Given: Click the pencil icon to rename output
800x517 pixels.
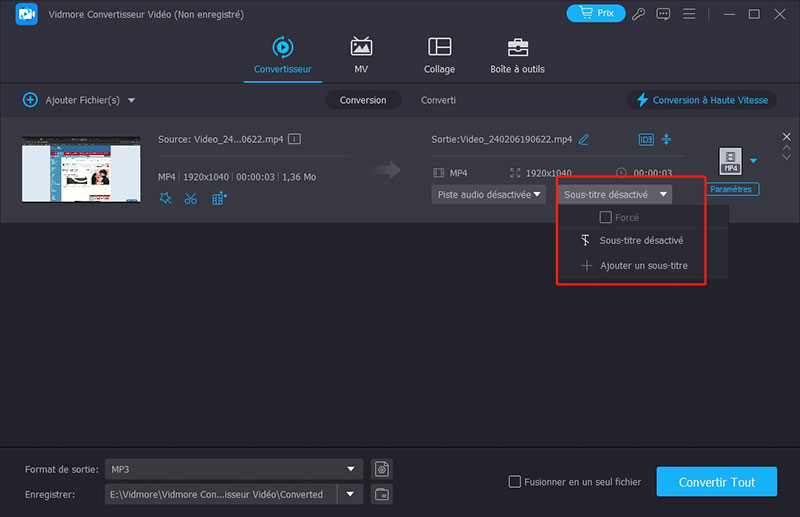Looking at the screenshot, I should coord(584,139).
